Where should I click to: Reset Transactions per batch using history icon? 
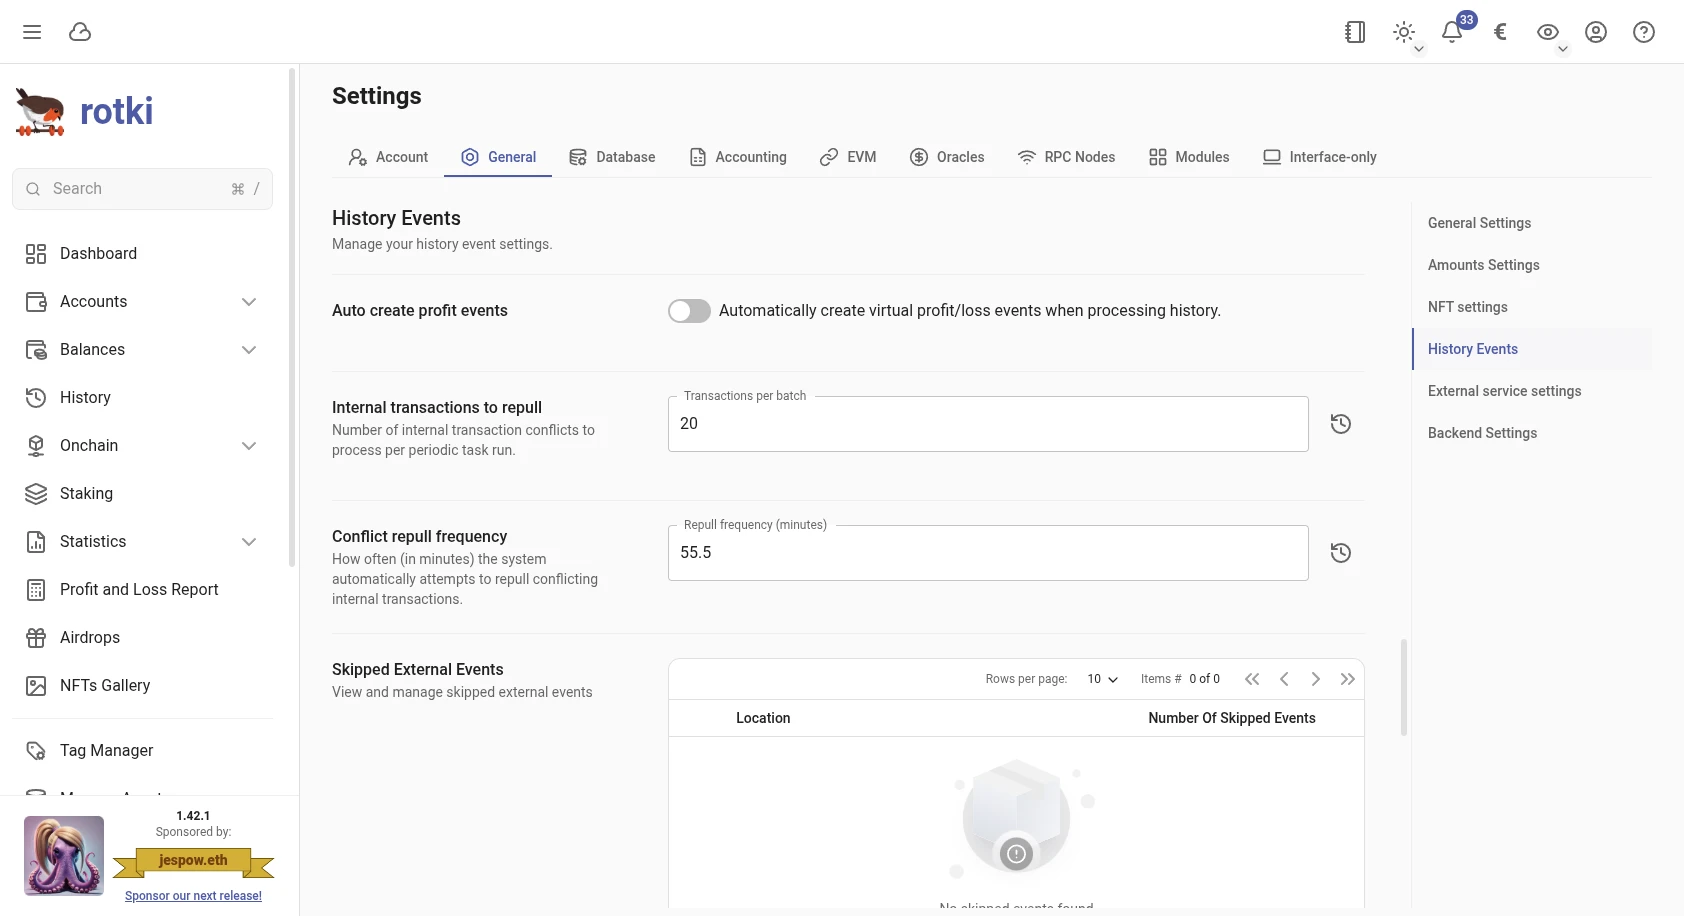pyautogui.click(x=1341, y=423)
